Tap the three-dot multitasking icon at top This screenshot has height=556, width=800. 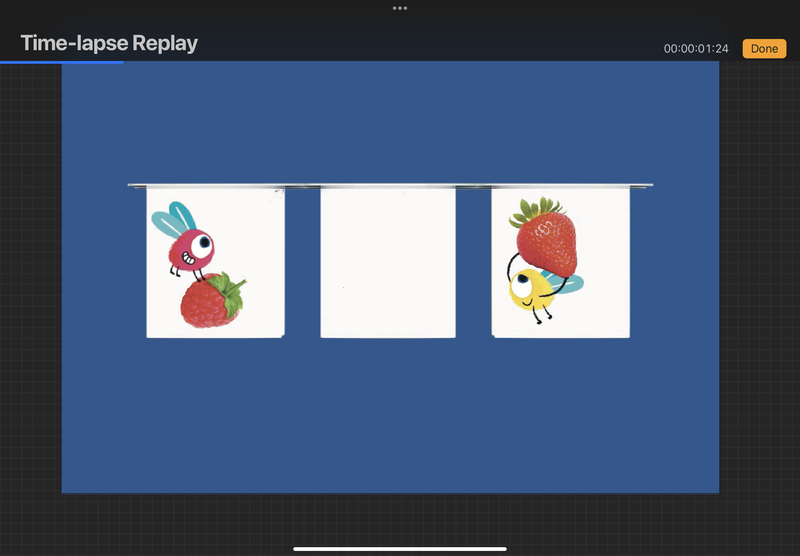pos(400,8)
